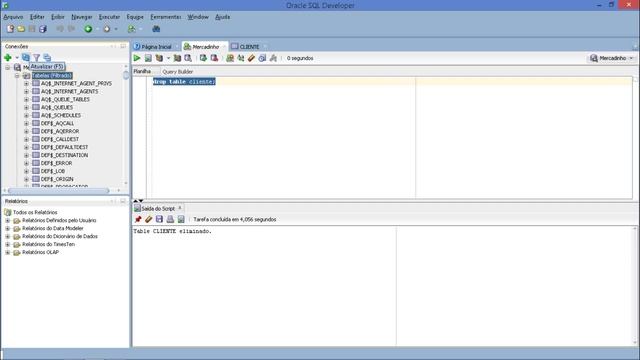Click the print icon in script output toolbar
640x360 pixels.
click(170, 219)
